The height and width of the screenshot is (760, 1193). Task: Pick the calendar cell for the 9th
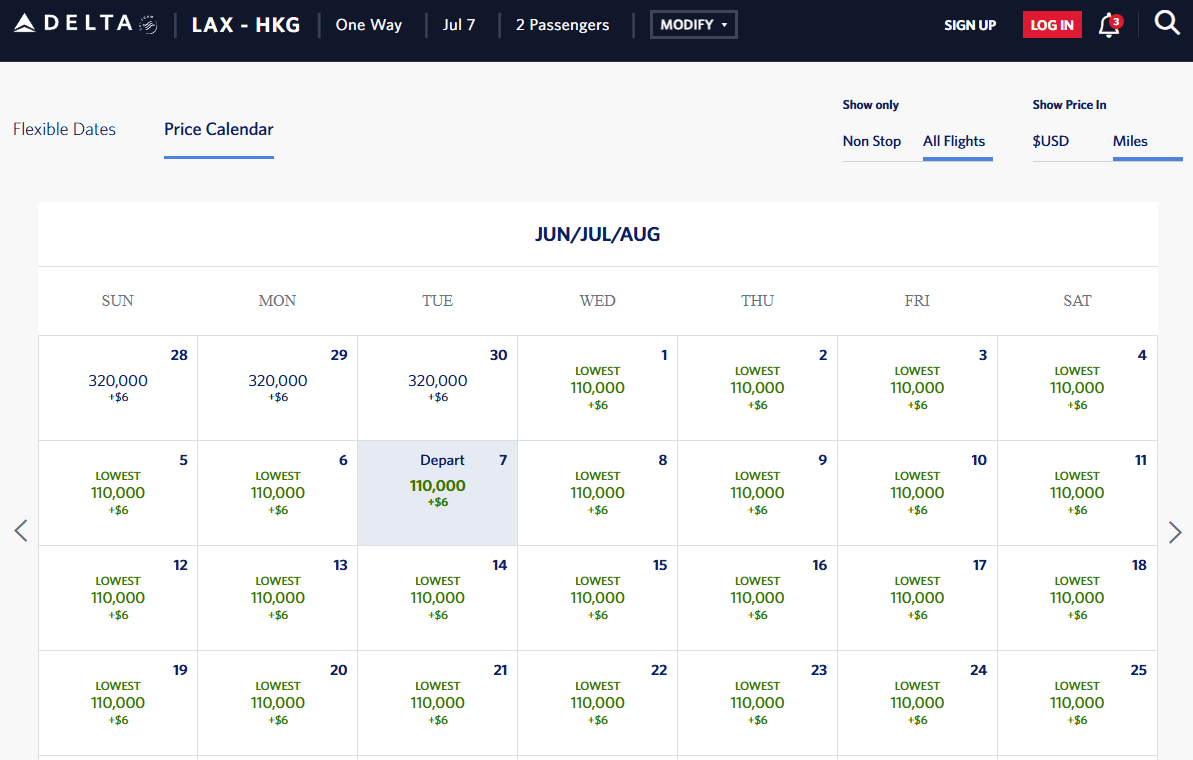(x=757, y=493)
